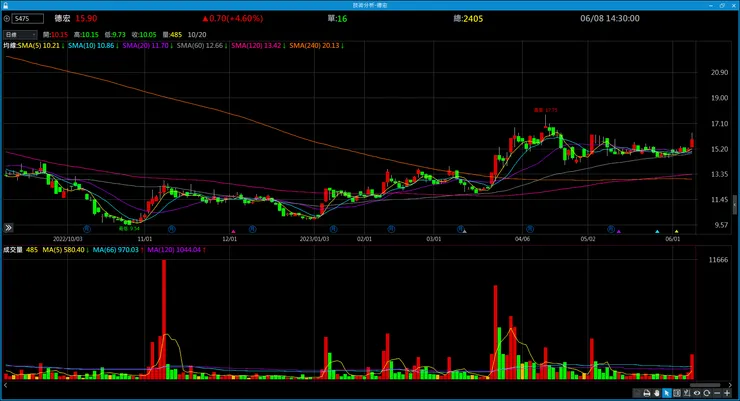The width and height of the screenshot is (740, 401).
Task: Click the lock icon in title bar
Action: coord(6,5)
